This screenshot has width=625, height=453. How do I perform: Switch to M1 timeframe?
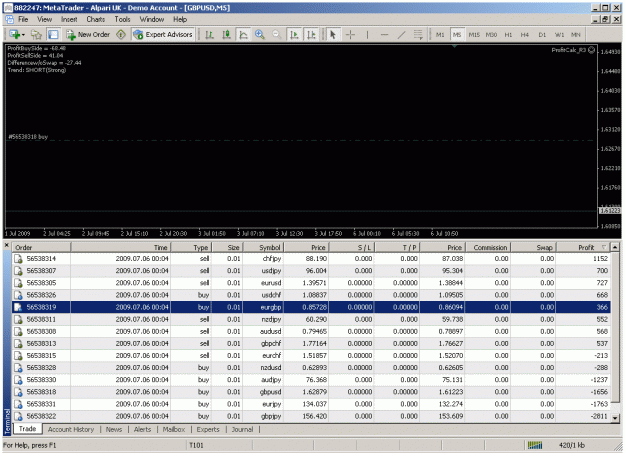(440, 35)
